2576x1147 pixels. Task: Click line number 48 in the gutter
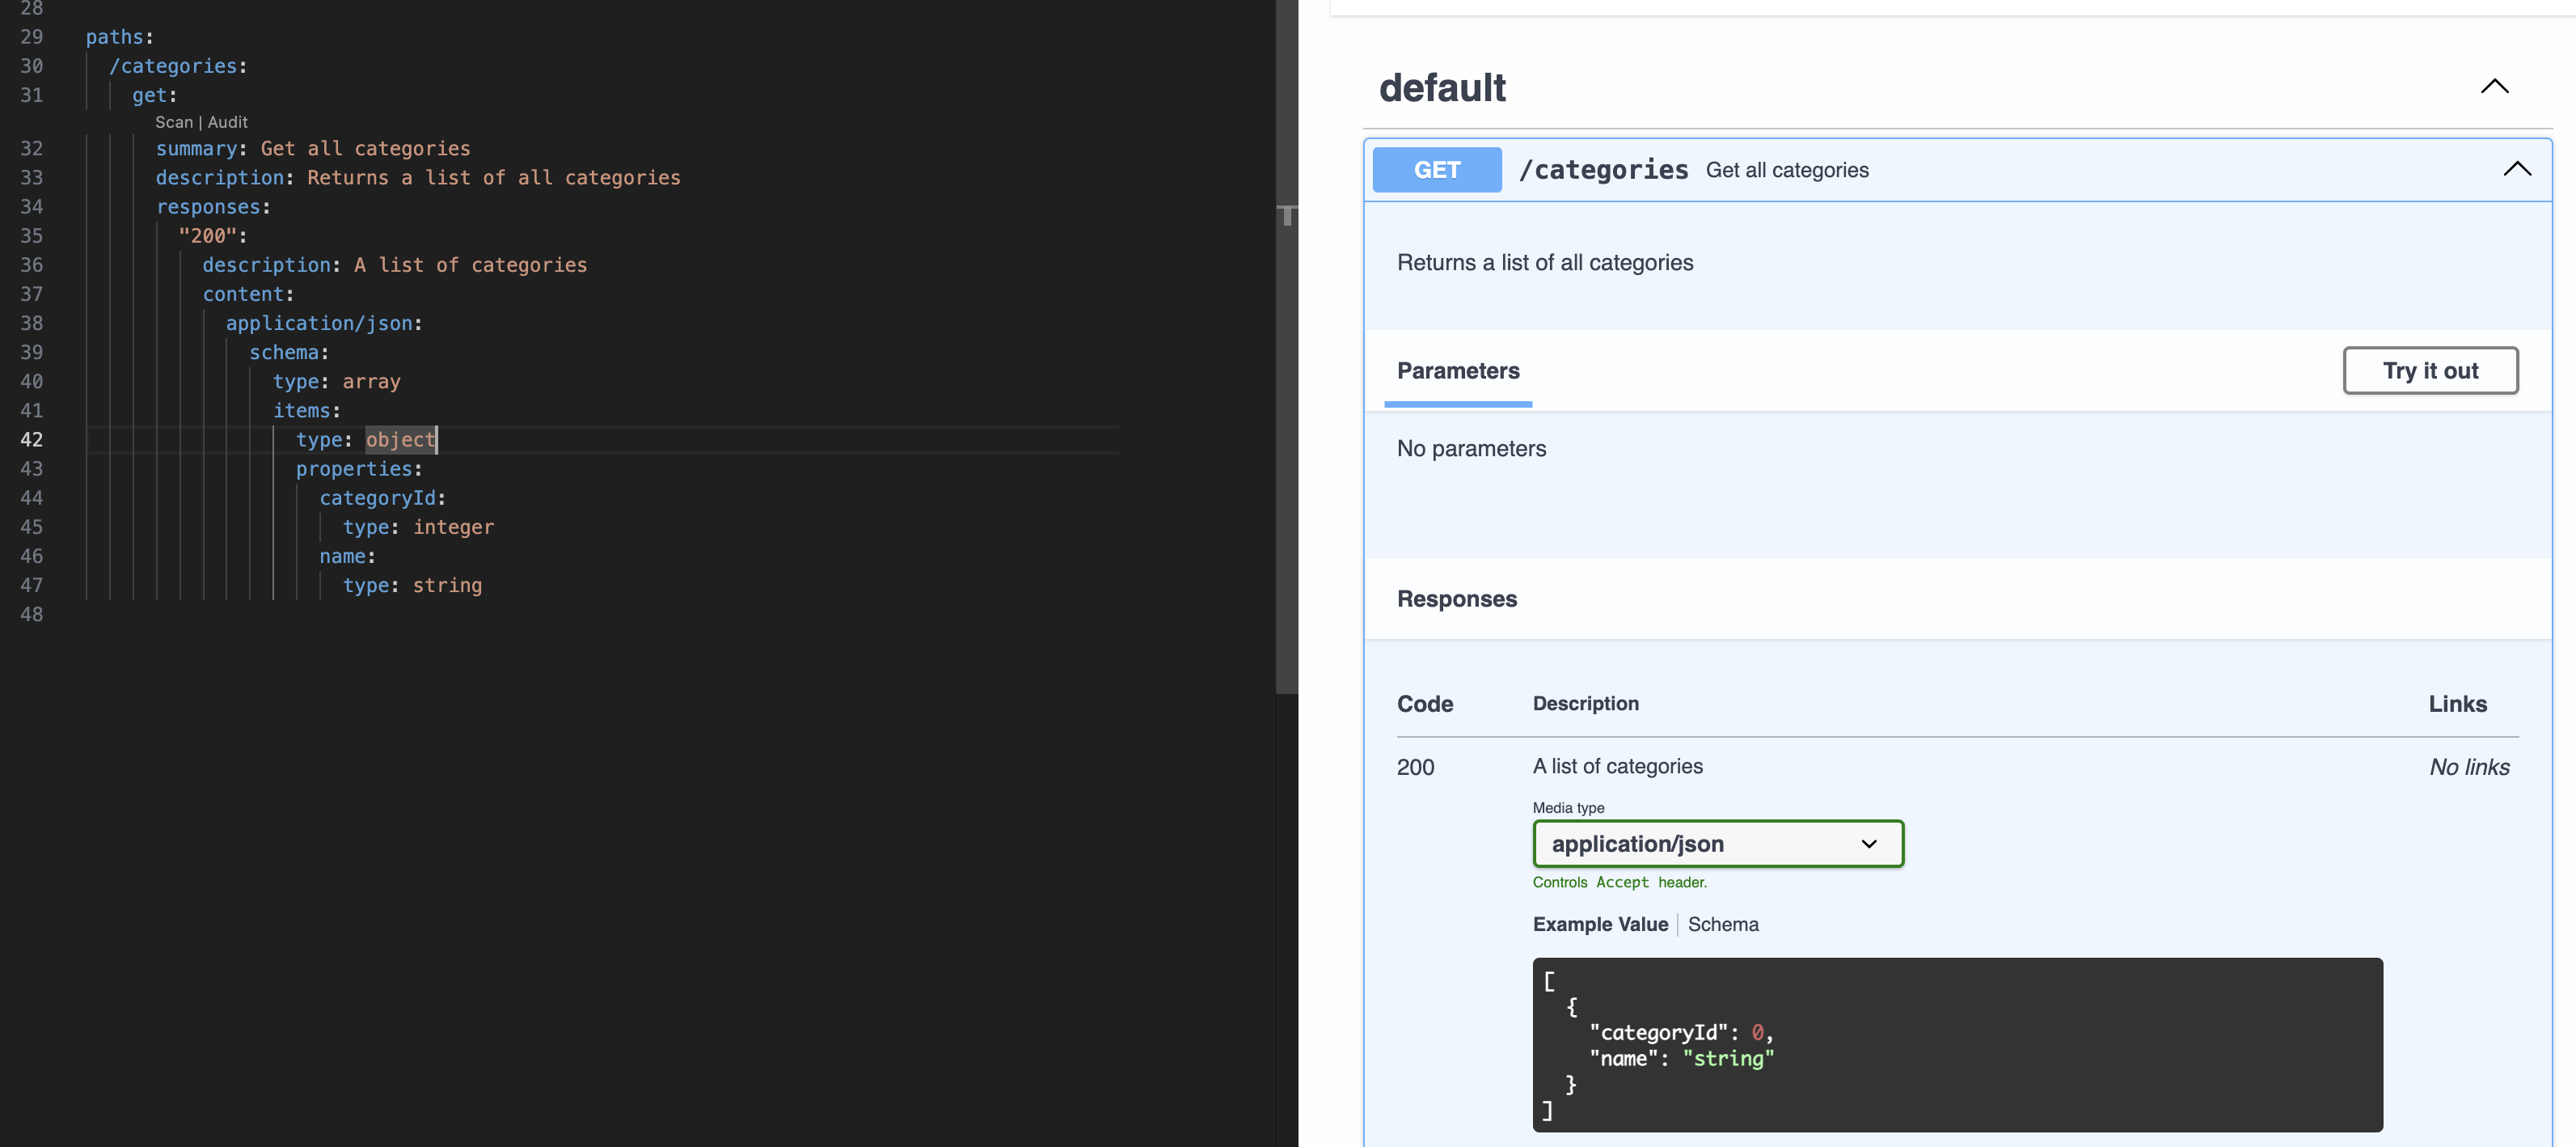click(31, 615)
